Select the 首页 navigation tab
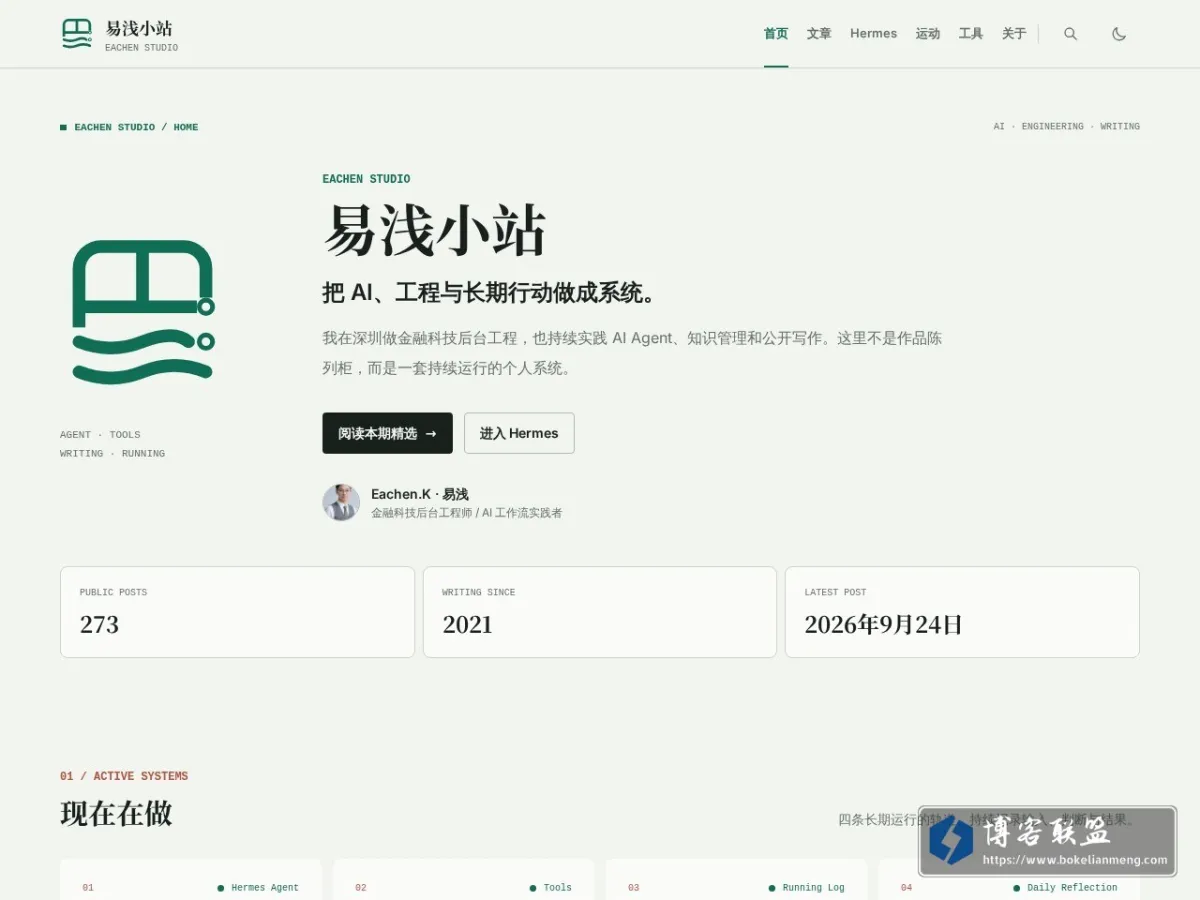 point(776,34)
